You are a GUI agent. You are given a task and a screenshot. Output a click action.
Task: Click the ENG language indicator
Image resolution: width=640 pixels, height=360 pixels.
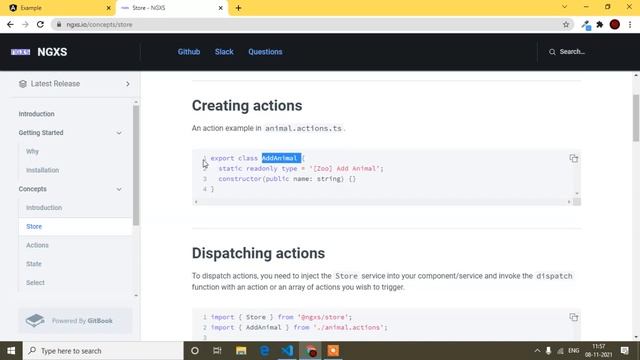coord(573,351)
